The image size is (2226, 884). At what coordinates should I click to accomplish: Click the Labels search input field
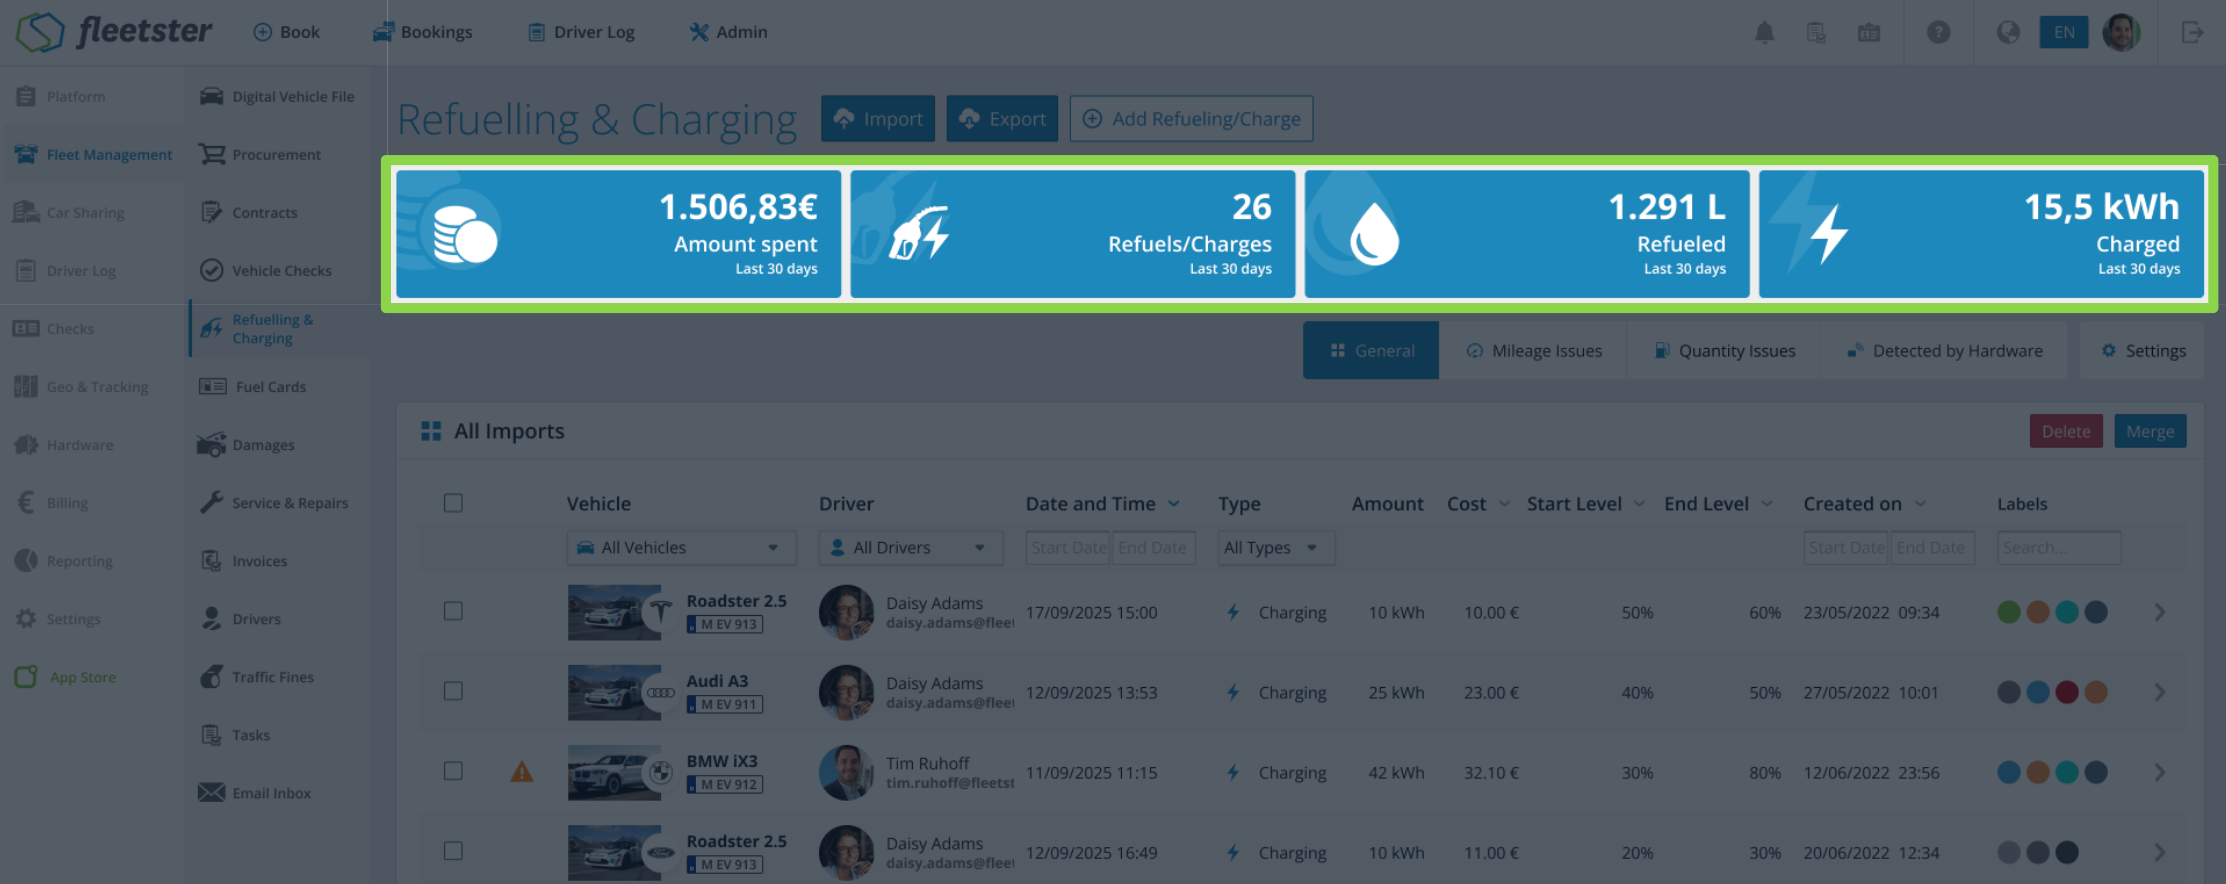click(2059, 548)
